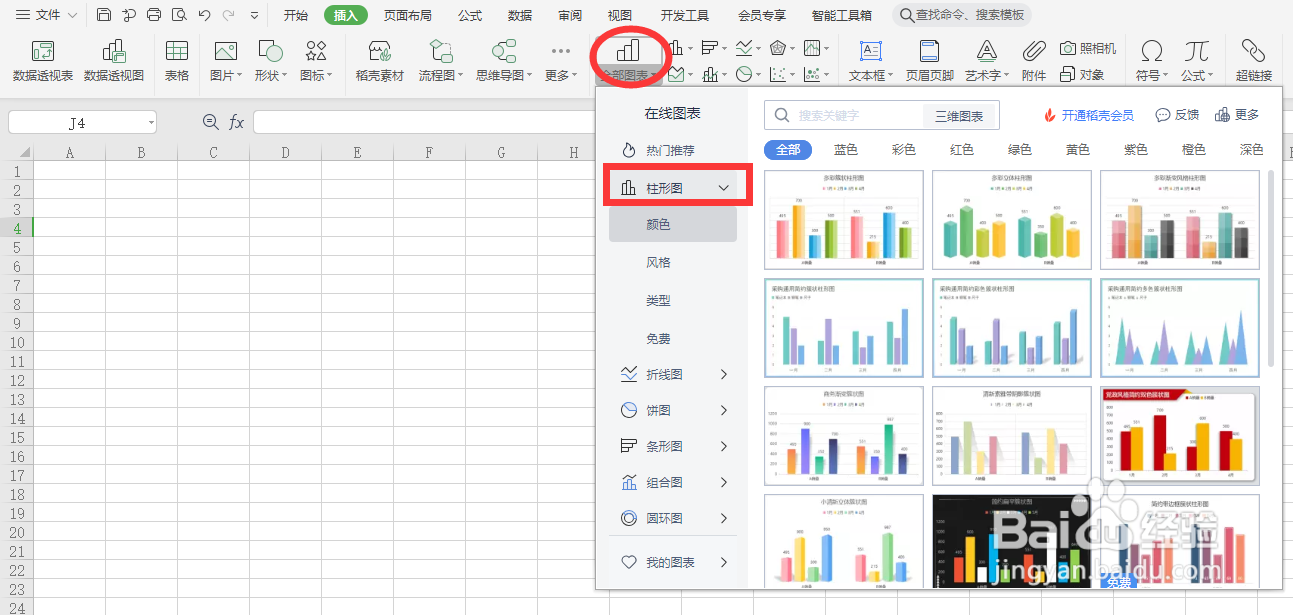Viewport: 1293px width, 615px height.
Task: Filter charts by 紫色 purple
Action: pyautogui.click(x=1136, y=149)
